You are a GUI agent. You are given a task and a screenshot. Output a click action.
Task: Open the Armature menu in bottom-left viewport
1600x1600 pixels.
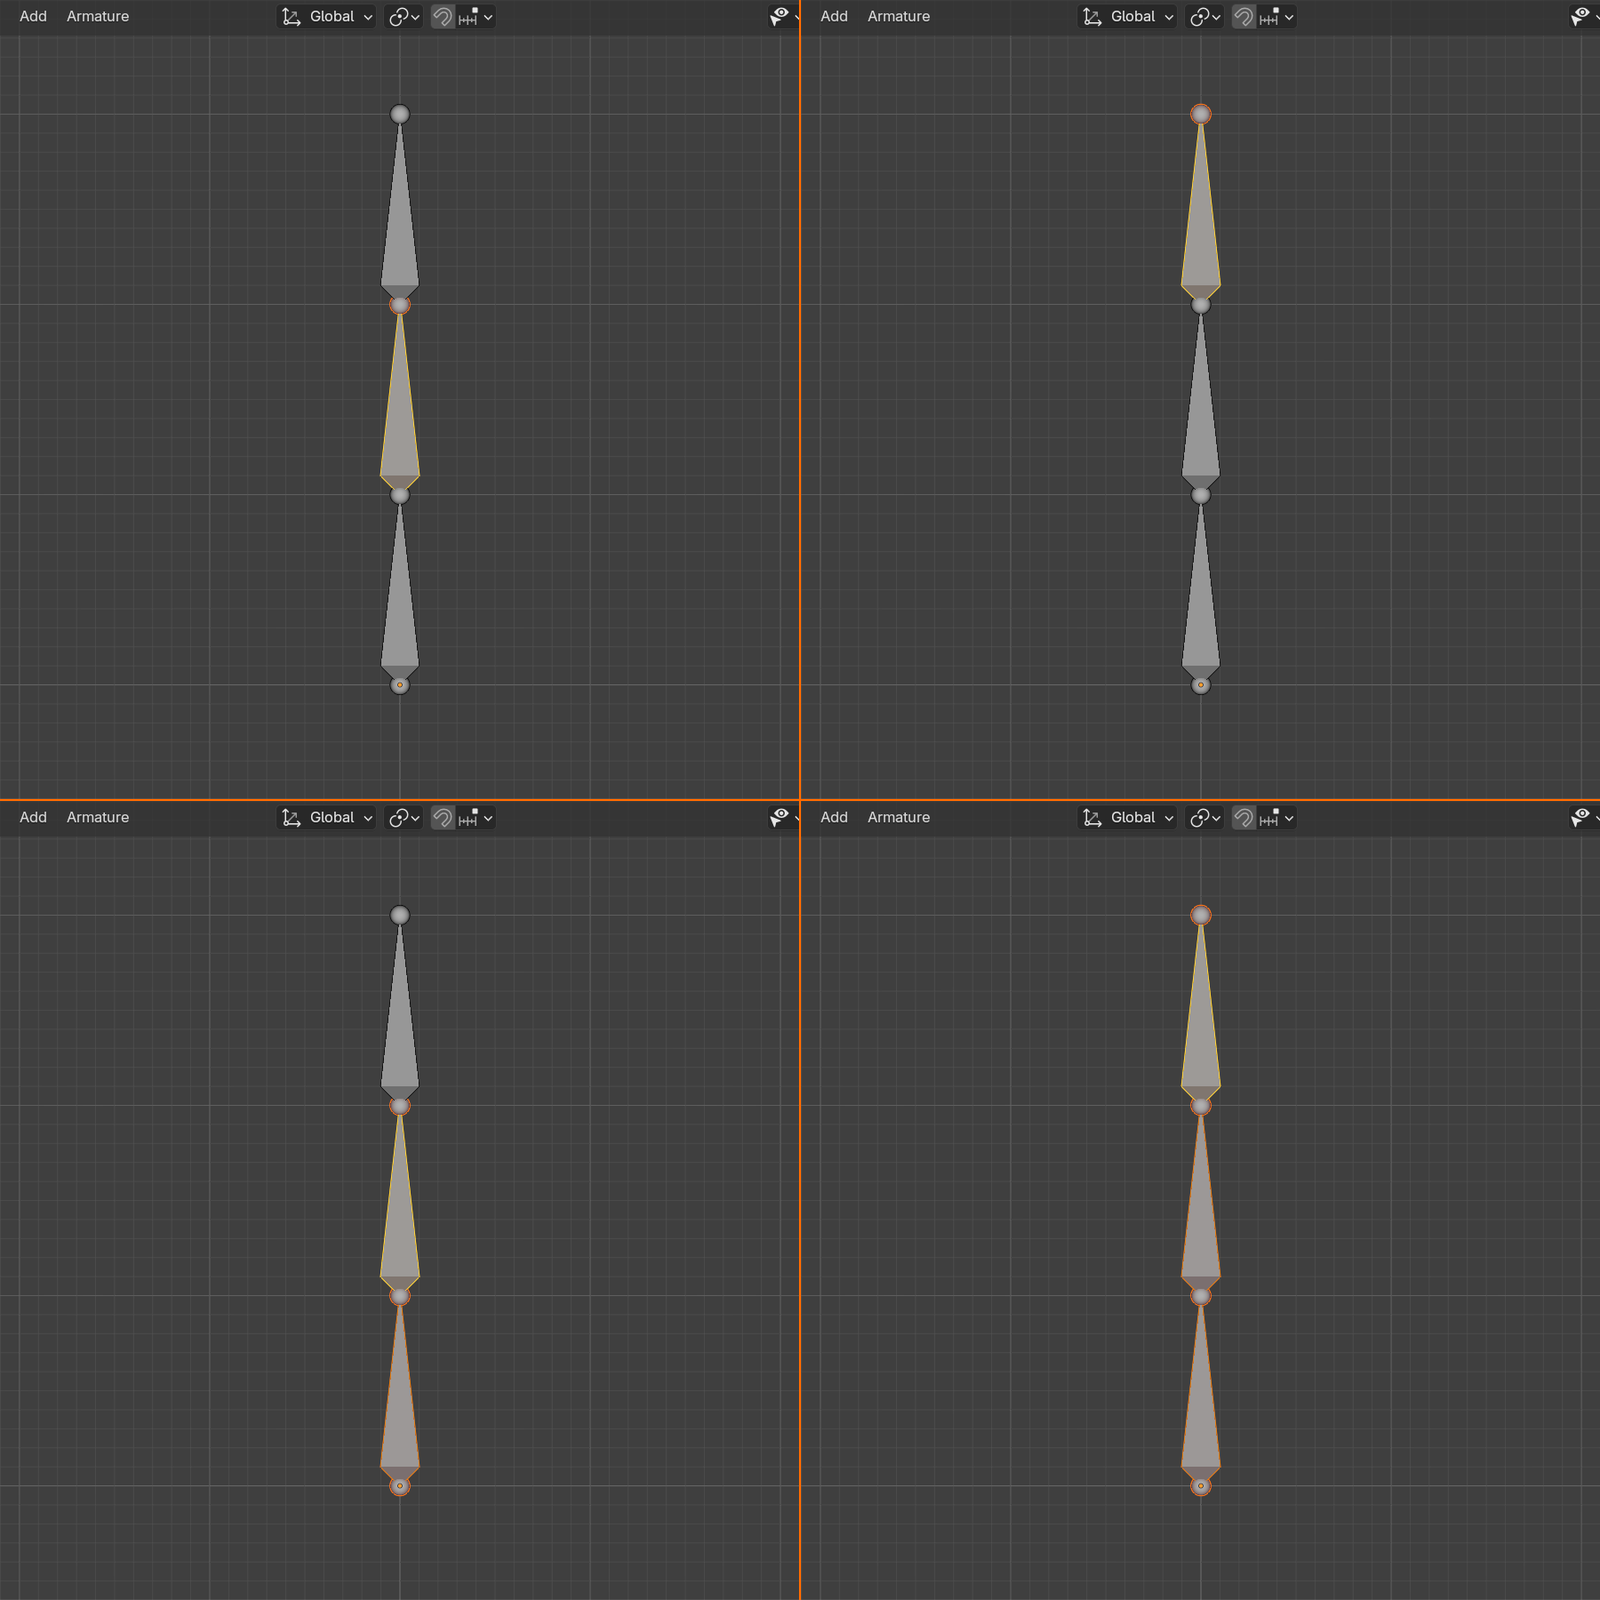[98, 818]
